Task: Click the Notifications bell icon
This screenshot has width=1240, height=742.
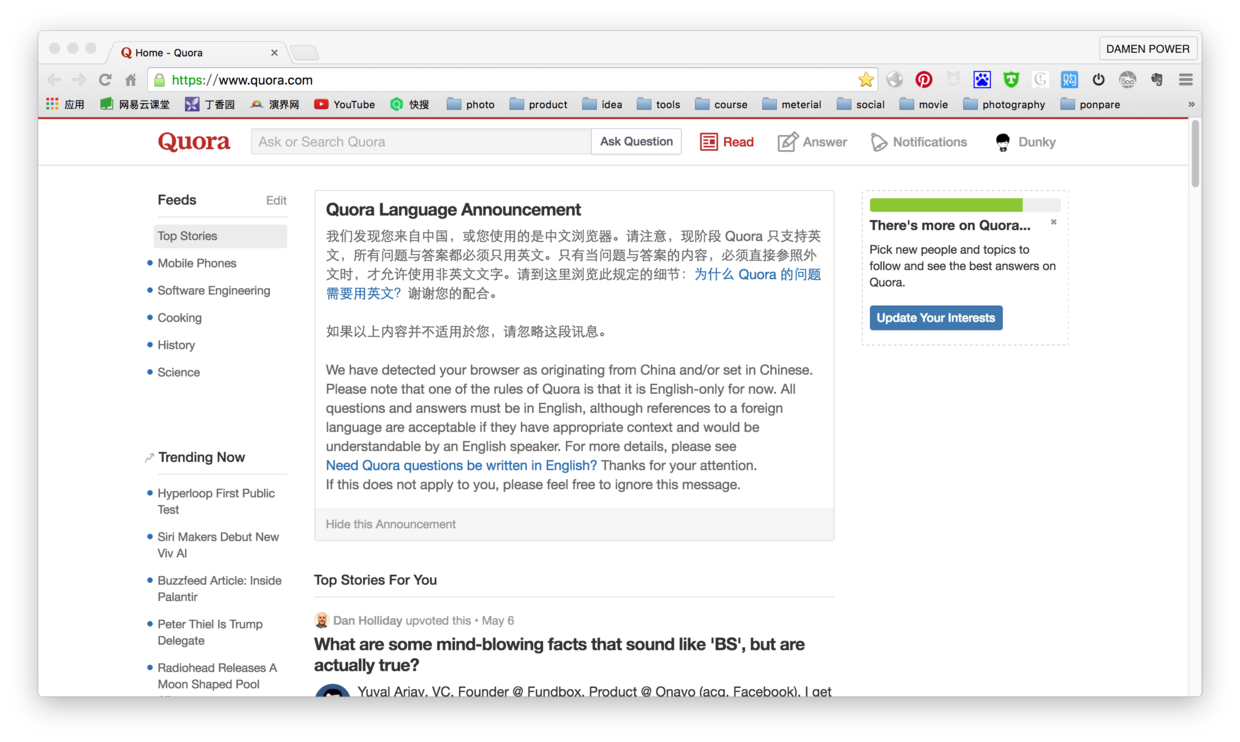Action: coord(878,142)
